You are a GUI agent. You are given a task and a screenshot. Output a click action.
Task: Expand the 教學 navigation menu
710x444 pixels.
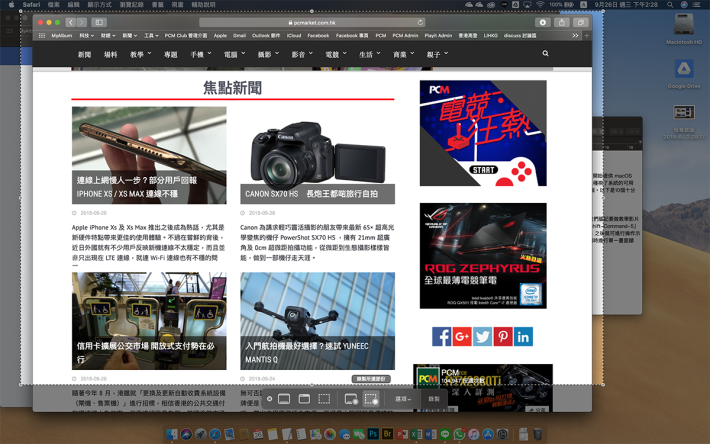pyautogui.click(x=140, y=54)
